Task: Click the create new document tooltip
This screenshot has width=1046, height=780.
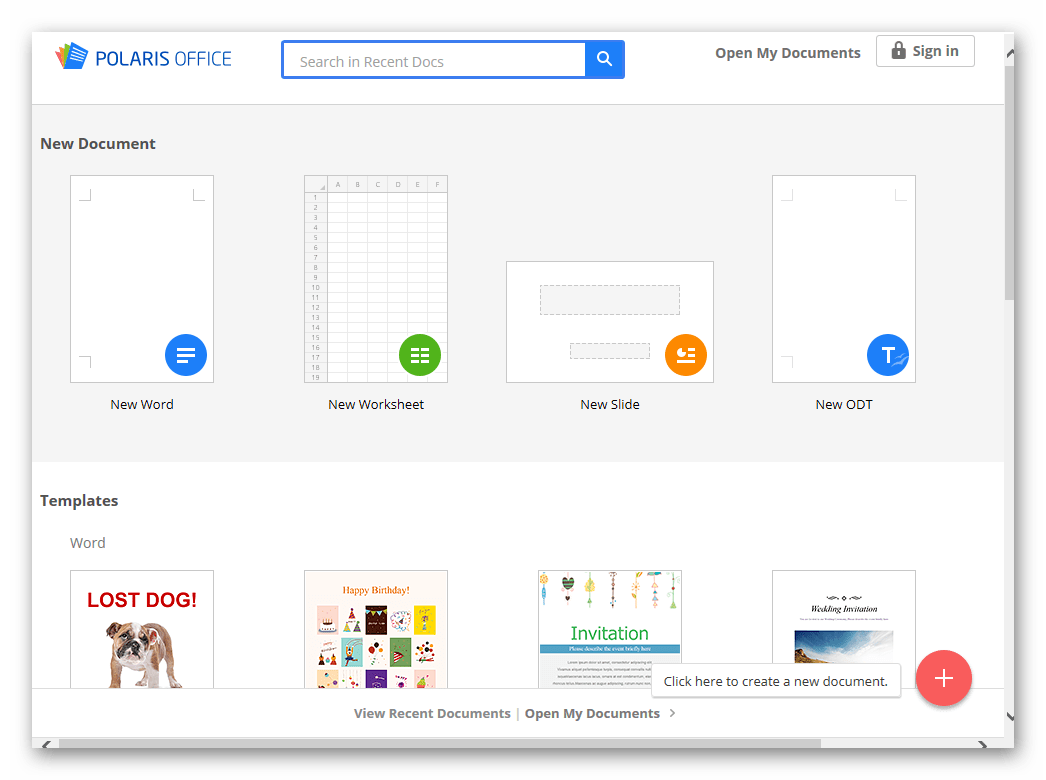Action: click(x=776, y=681)
